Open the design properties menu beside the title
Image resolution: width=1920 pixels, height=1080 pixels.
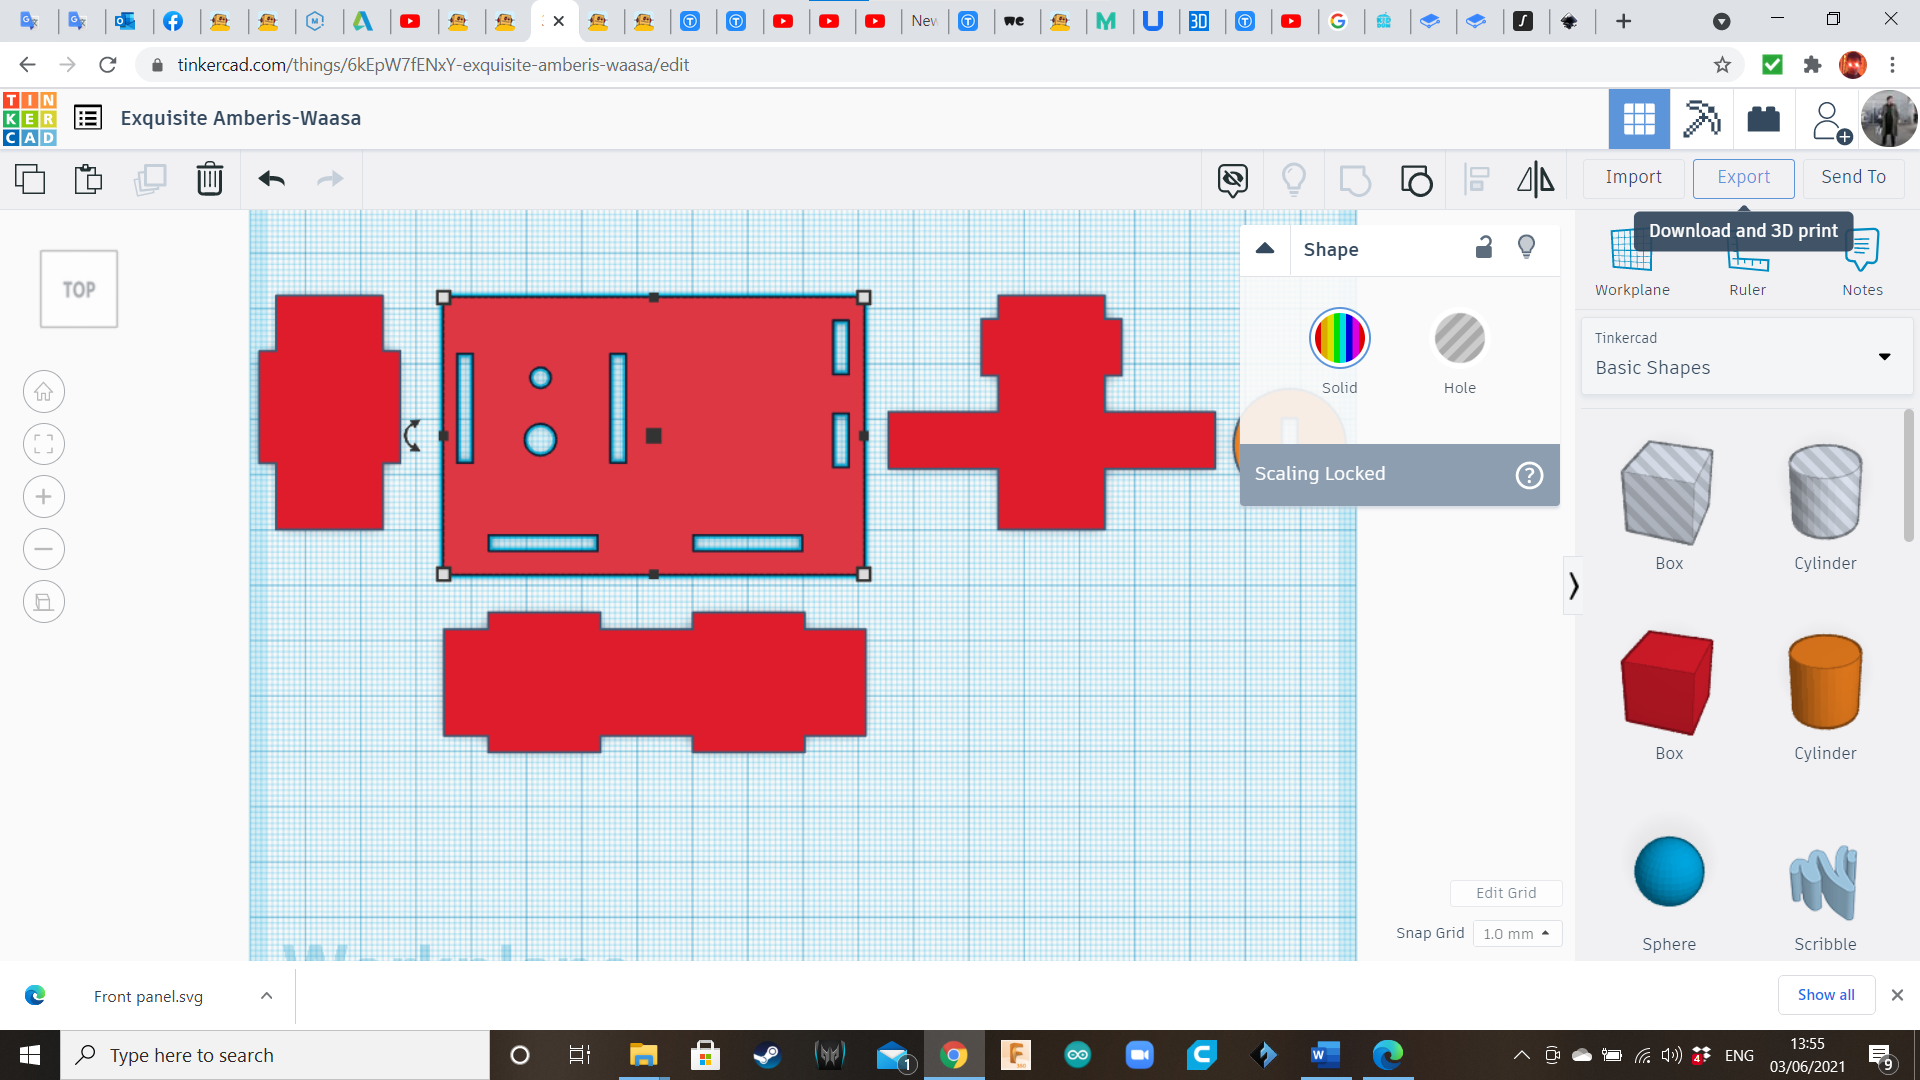point(88,117)
